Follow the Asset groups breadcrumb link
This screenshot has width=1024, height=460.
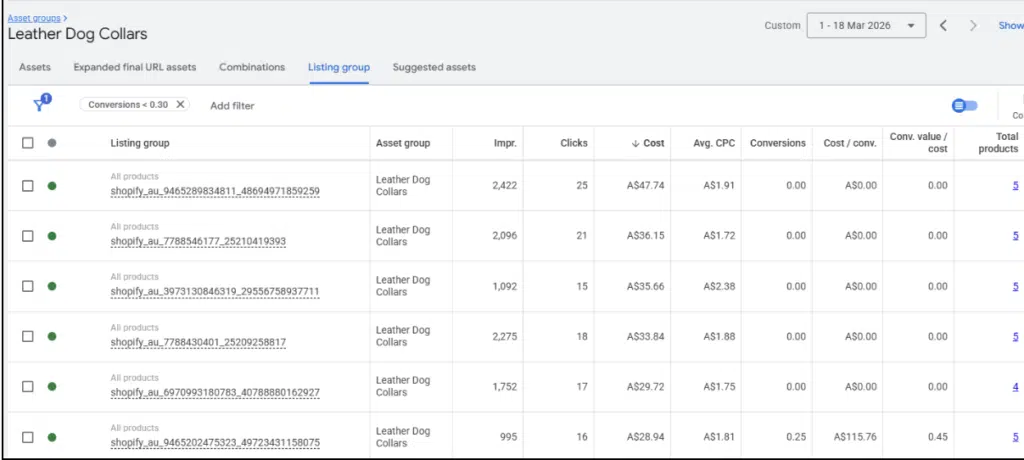click(x=34, y=18)
